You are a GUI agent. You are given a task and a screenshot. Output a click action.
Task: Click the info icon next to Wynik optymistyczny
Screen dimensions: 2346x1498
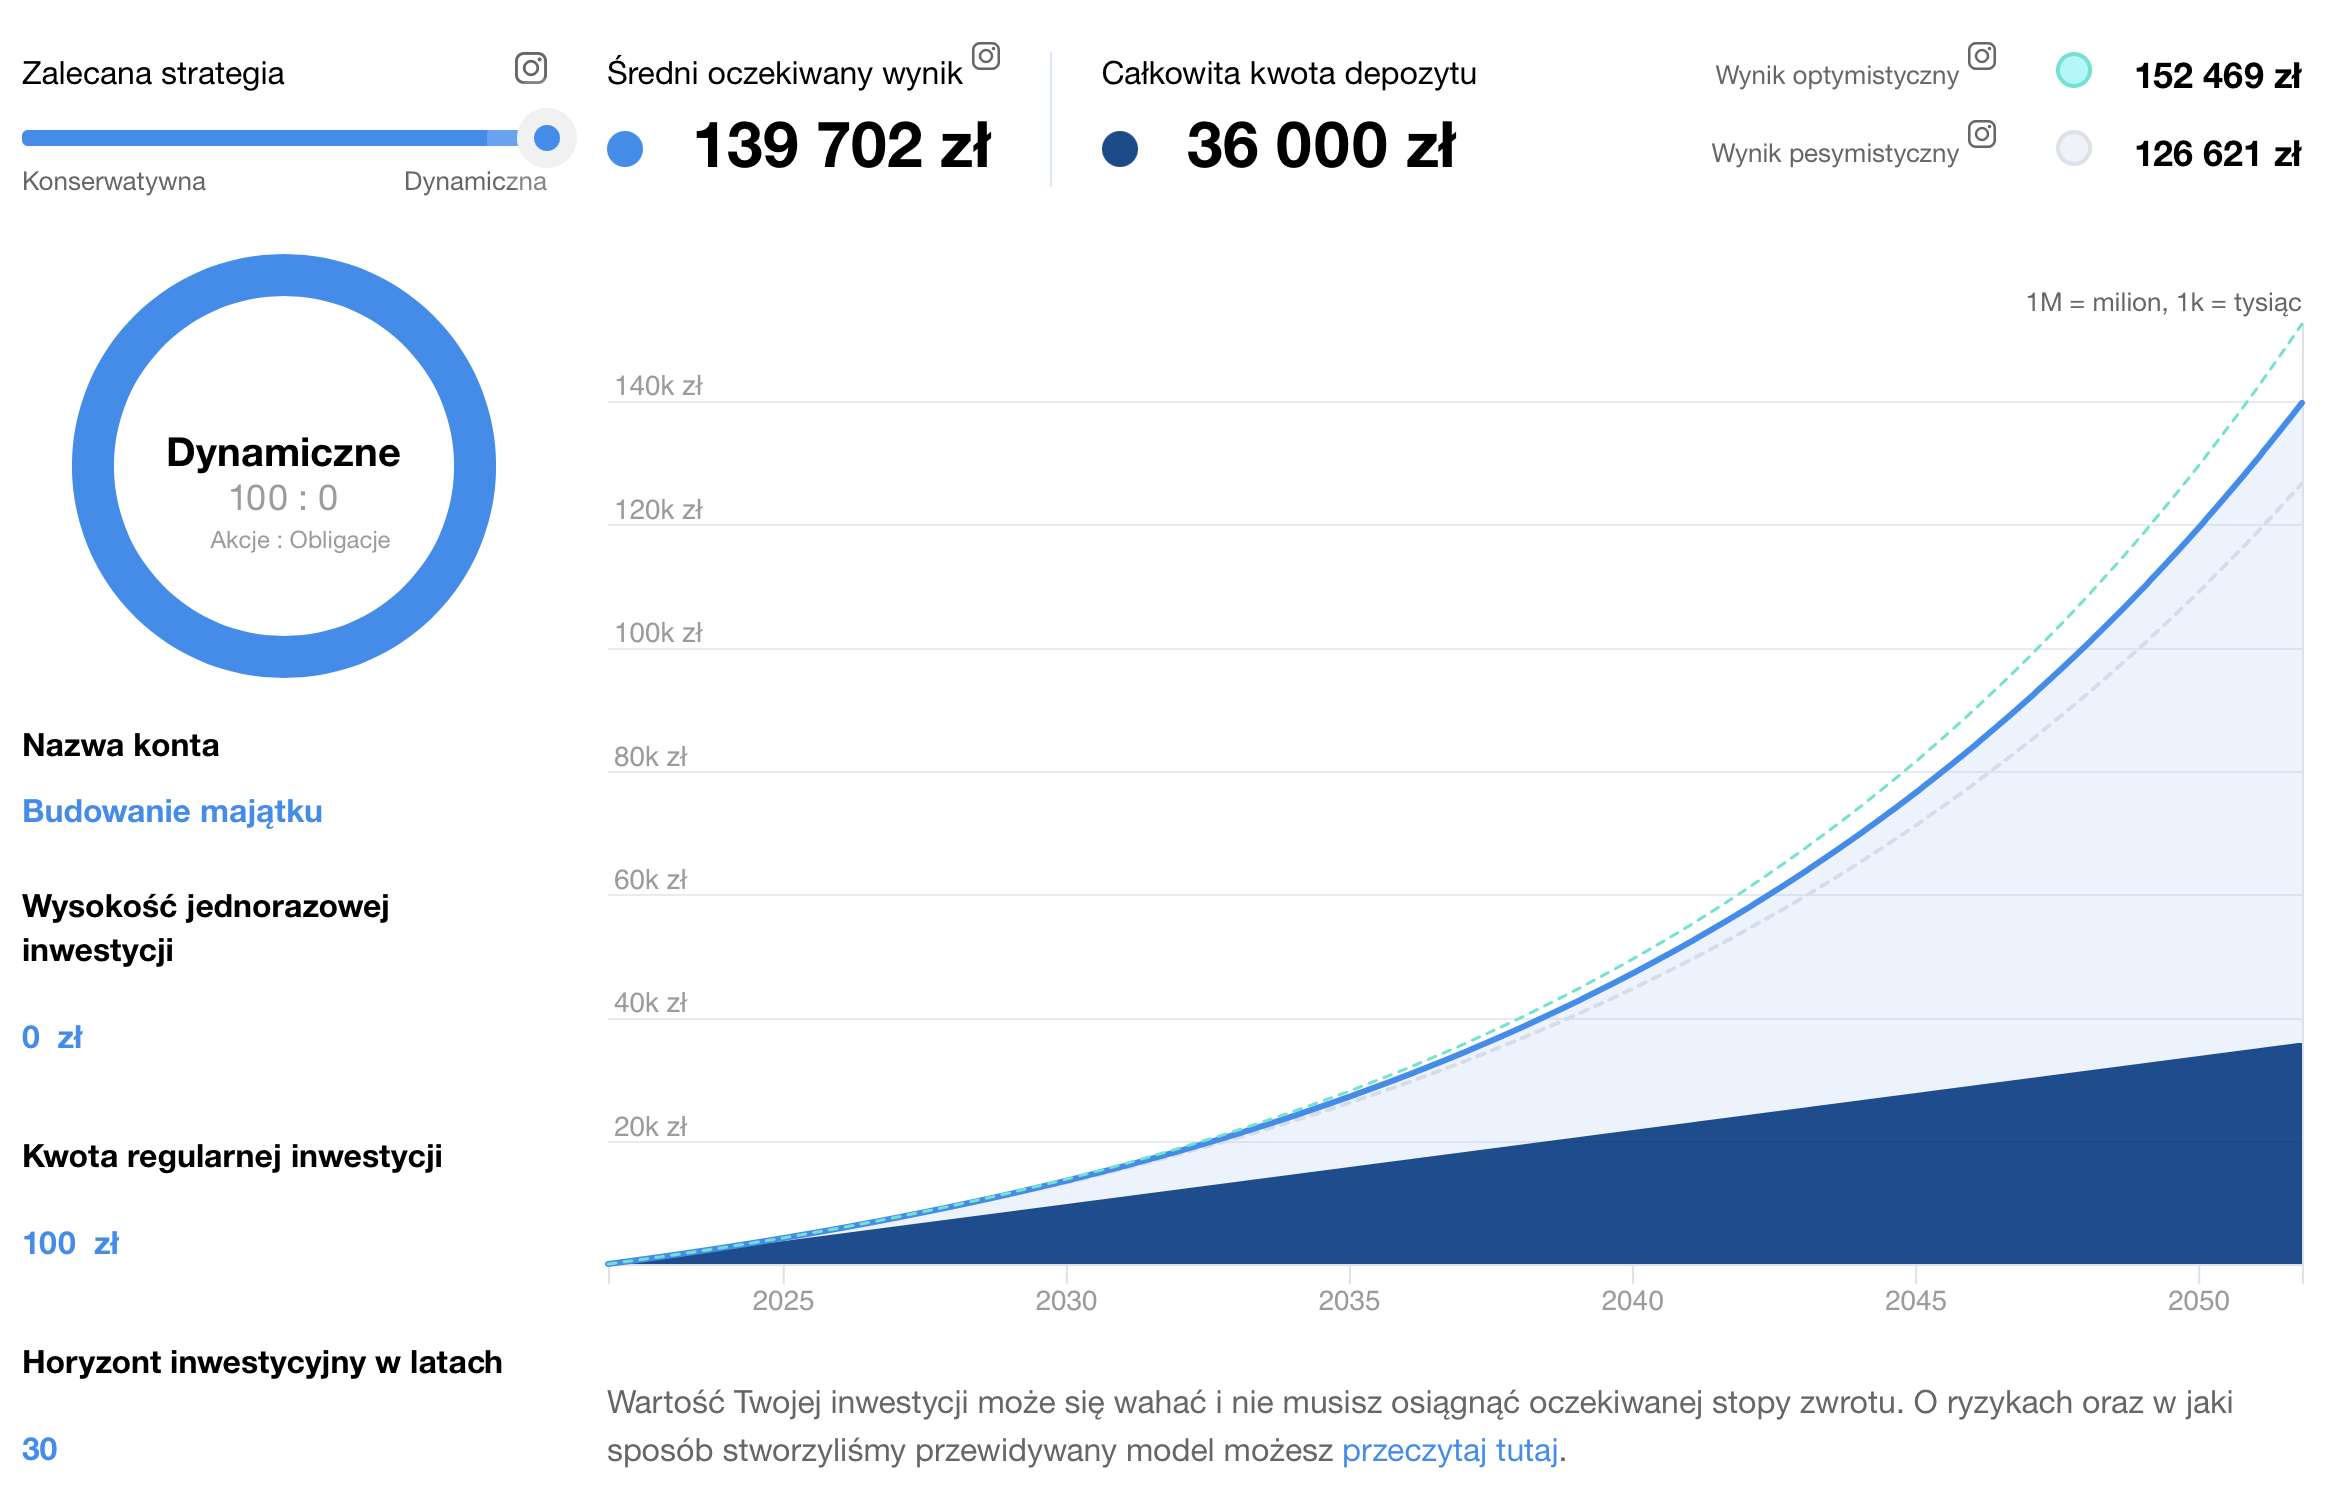pyautogui.click(x=1982, y=56)
